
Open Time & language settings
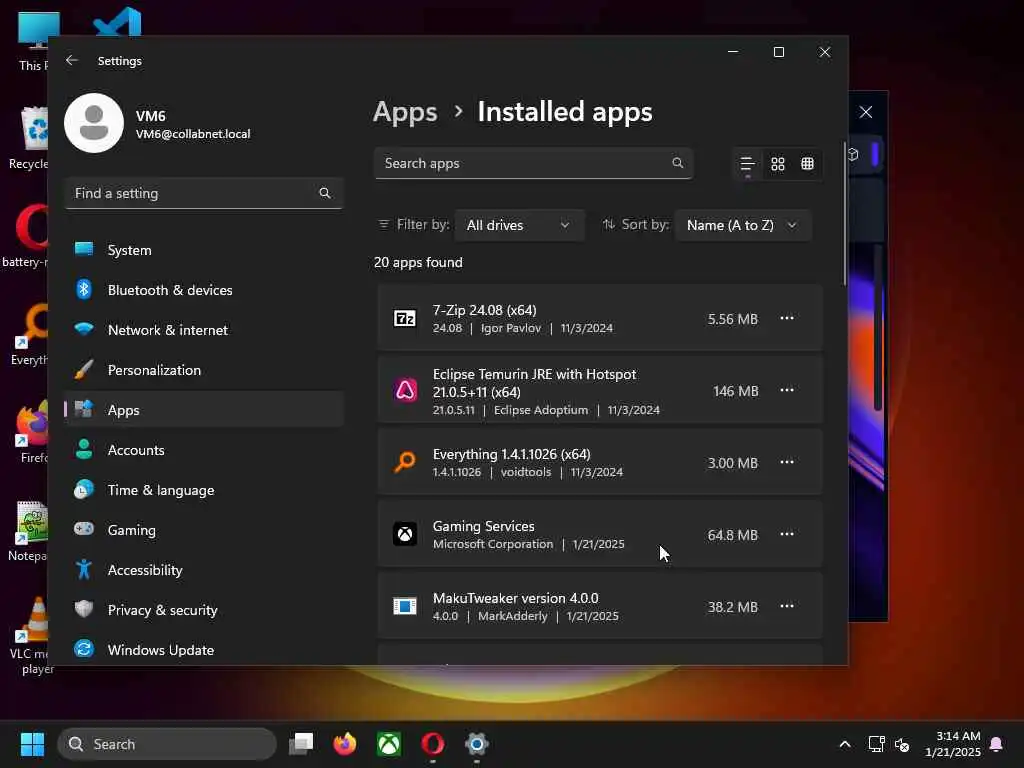pyautogui.click(x=204, y=490)
